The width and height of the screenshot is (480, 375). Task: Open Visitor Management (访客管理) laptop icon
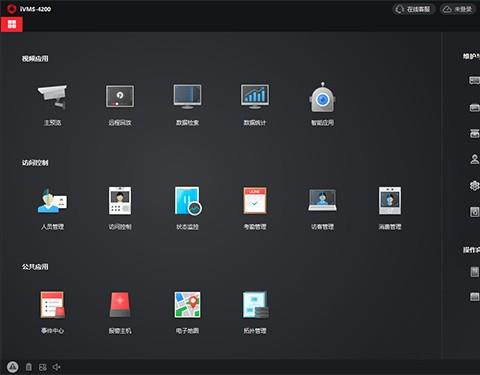322,201
